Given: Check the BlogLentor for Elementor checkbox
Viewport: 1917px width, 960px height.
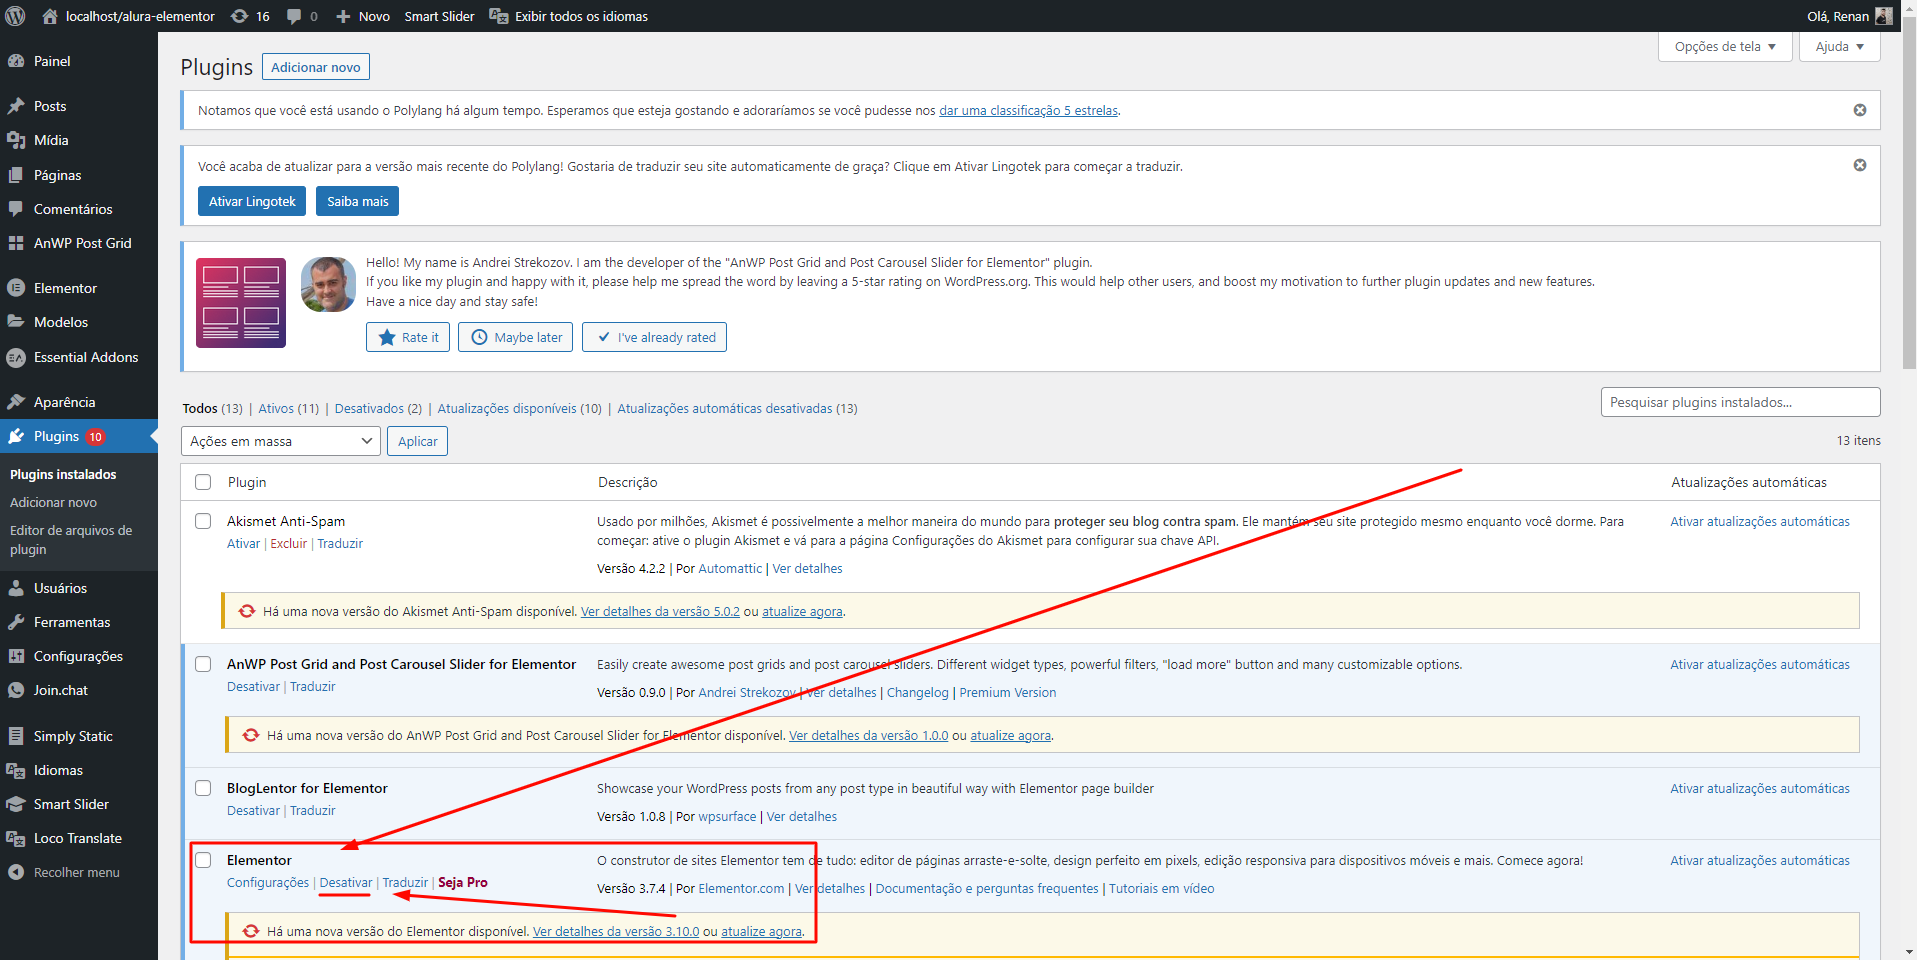Looking at the screenshot, I should (203, 788).
